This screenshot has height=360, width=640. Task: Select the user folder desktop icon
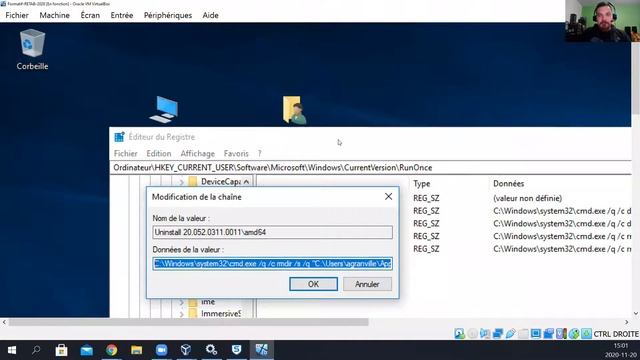point(294,110)
